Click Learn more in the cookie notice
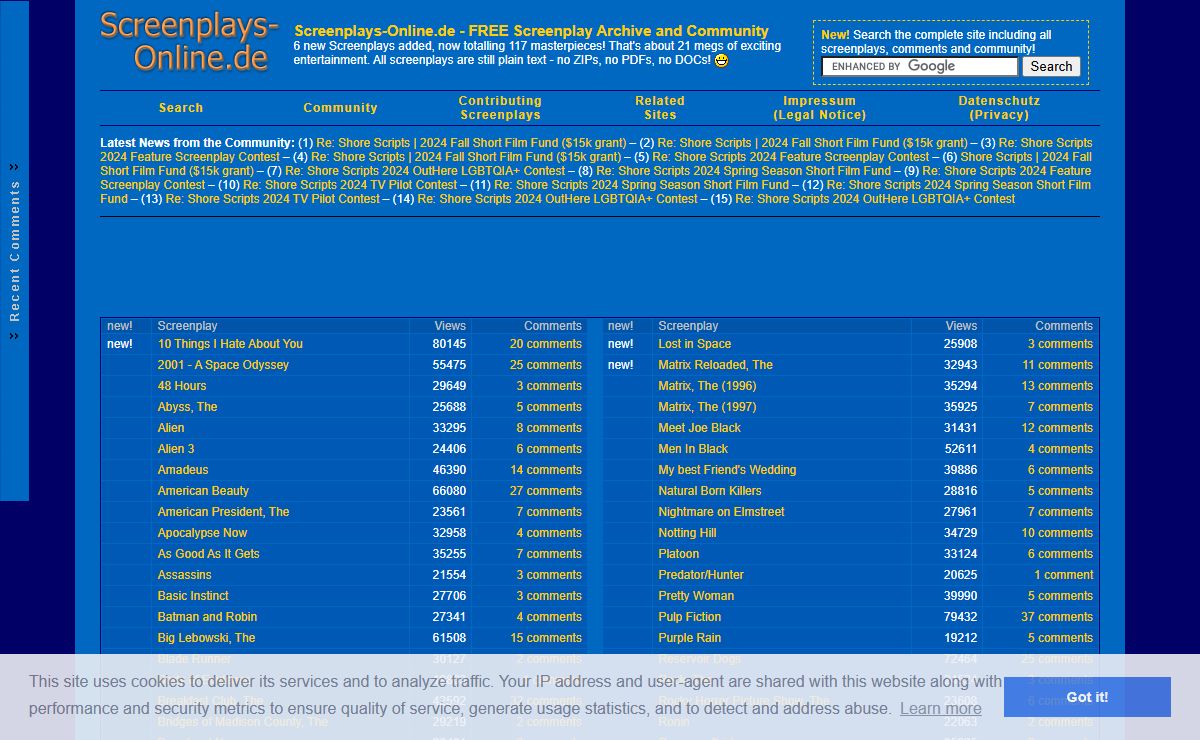 940,708
